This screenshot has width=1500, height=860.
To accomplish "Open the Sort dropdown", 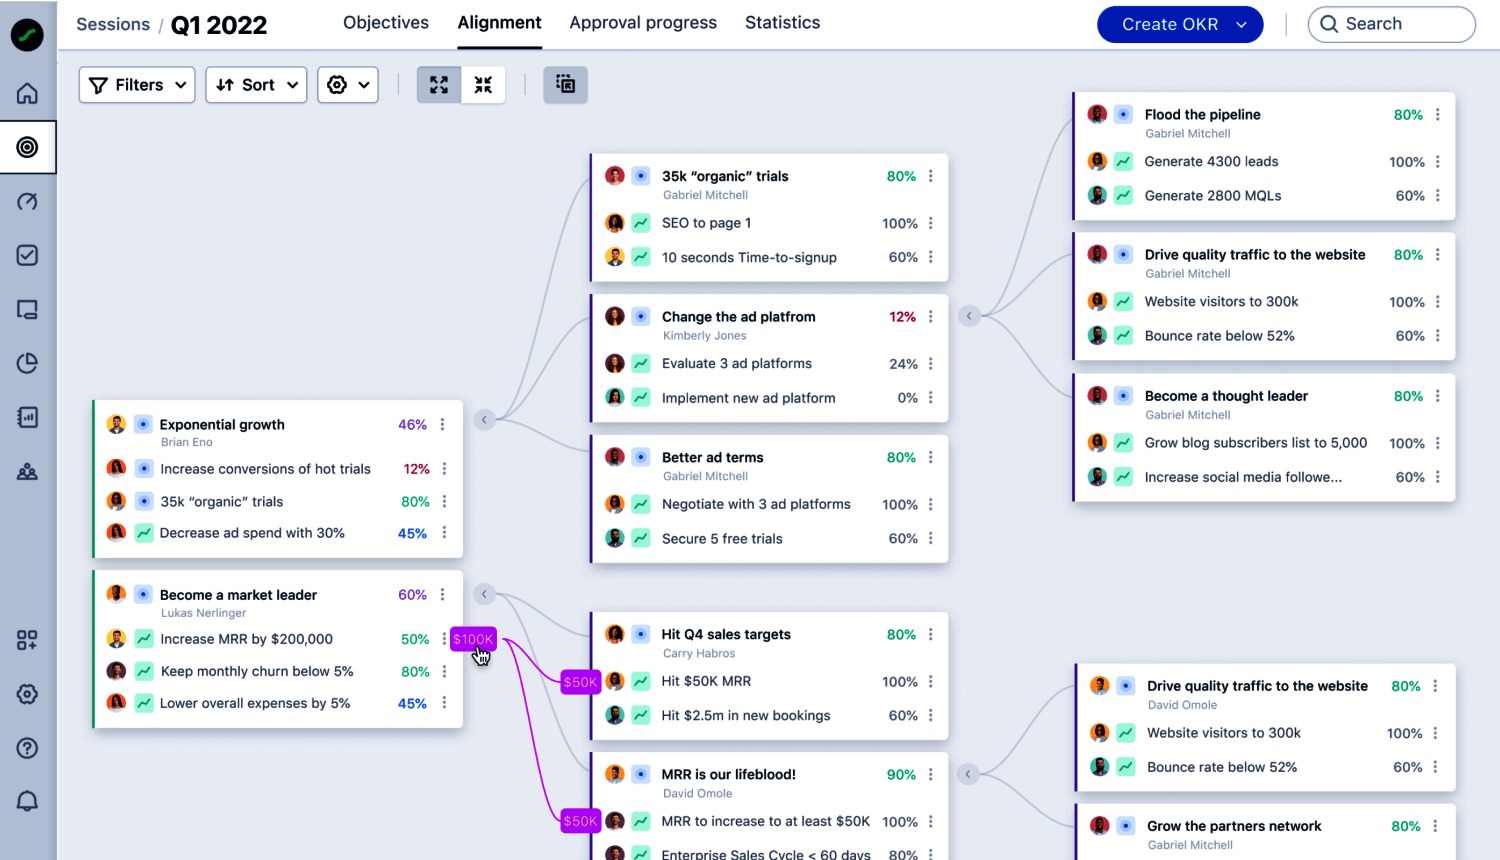I will 256,85.
